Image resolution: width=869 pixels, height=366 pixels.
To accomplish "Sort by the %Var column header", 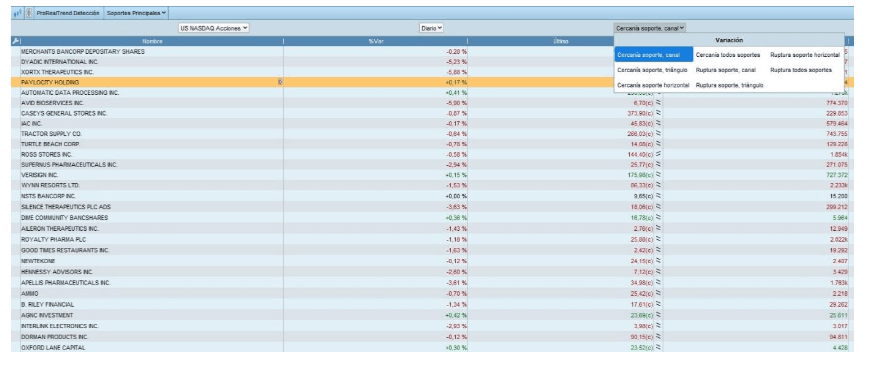I will pos(376,41).
